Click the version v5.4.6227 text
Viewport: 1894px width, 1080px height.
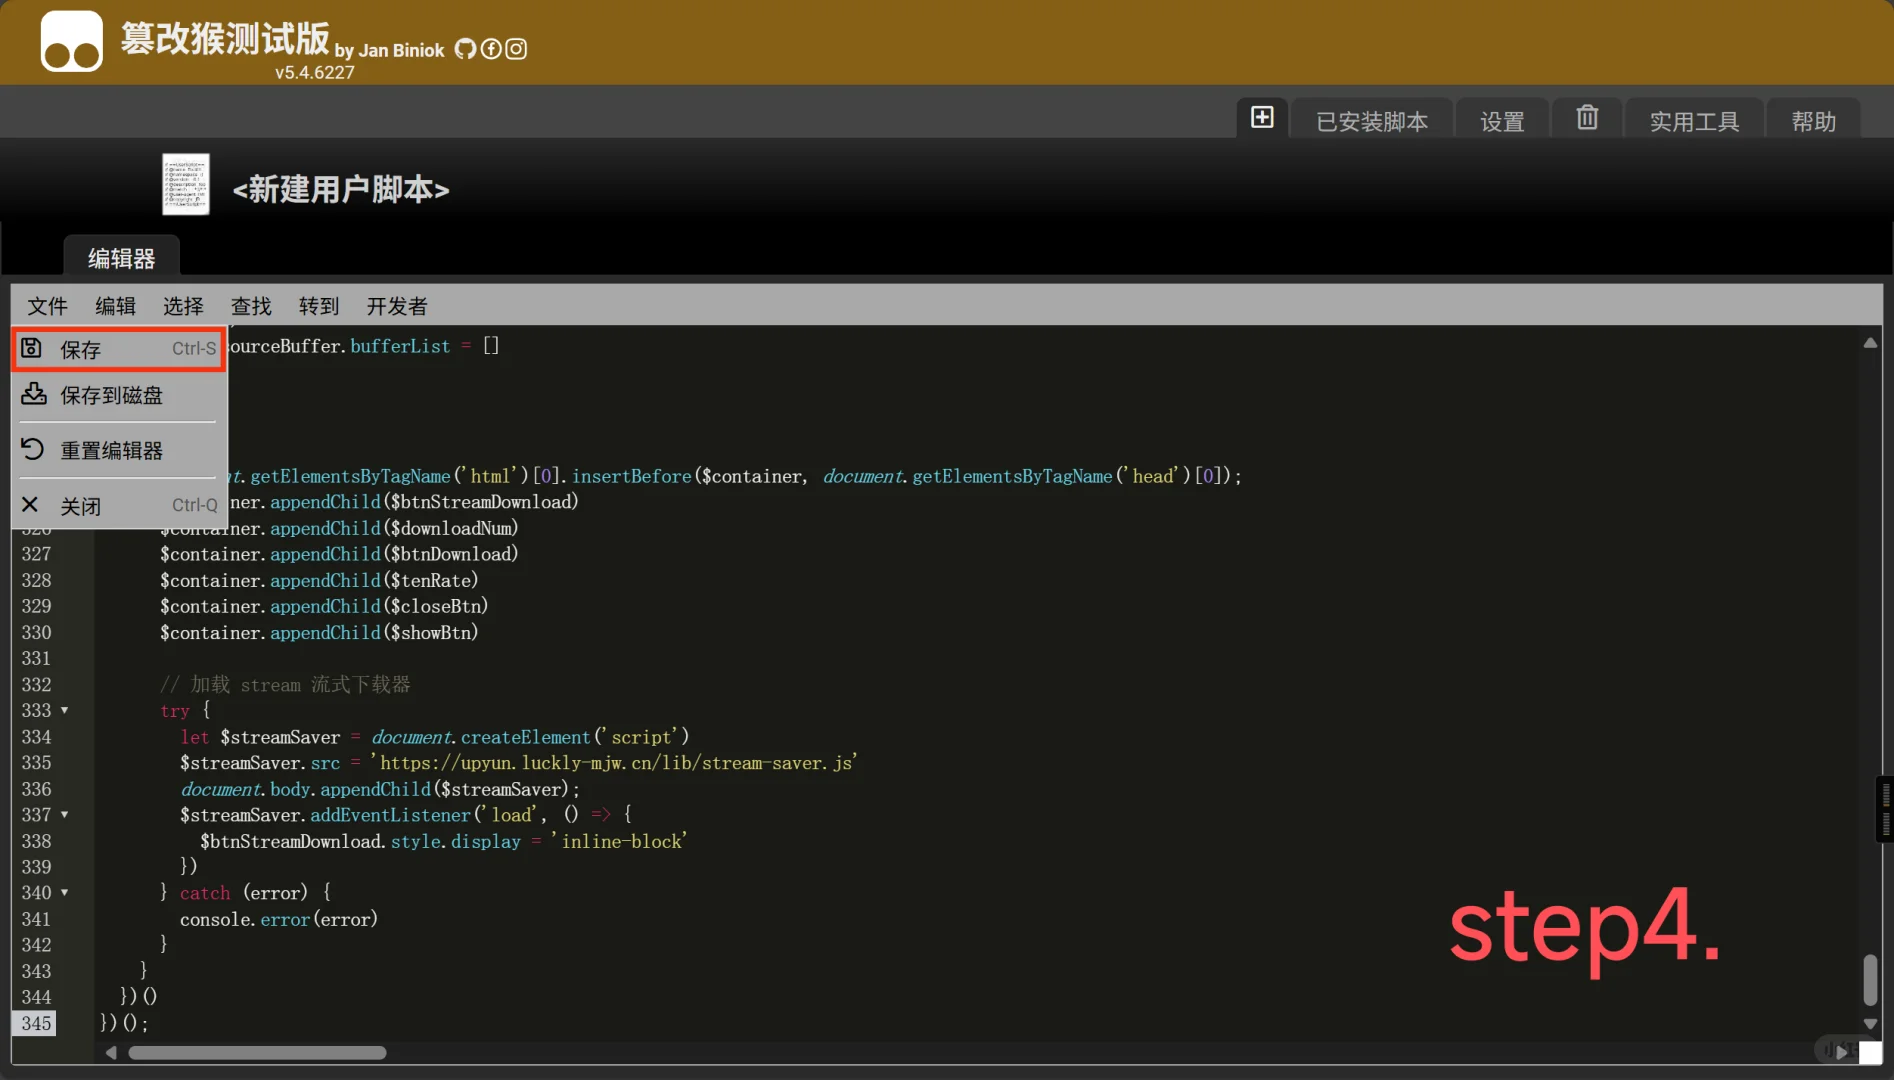pos(315,72)
